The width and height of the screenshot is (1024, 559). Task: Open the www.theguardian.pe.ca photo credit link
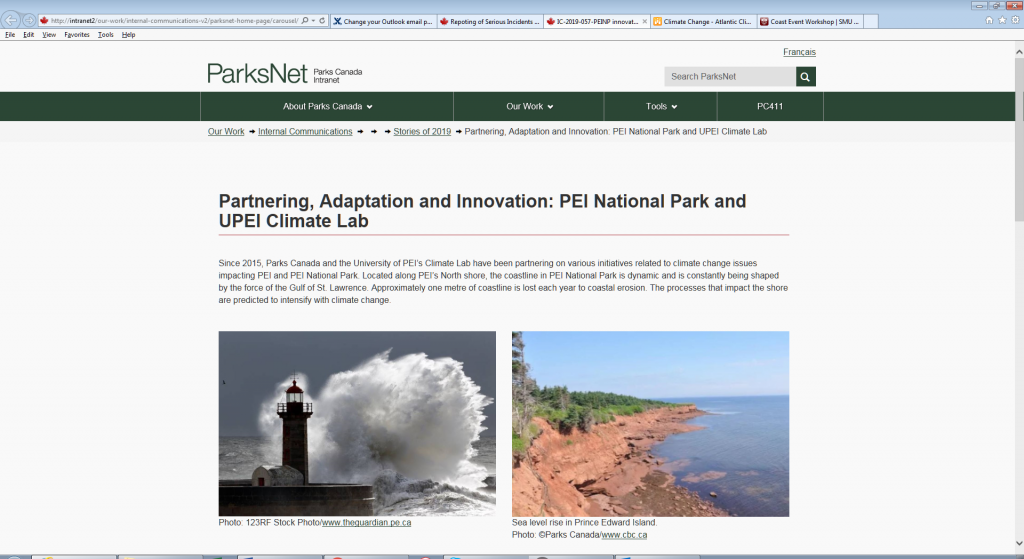366,522
